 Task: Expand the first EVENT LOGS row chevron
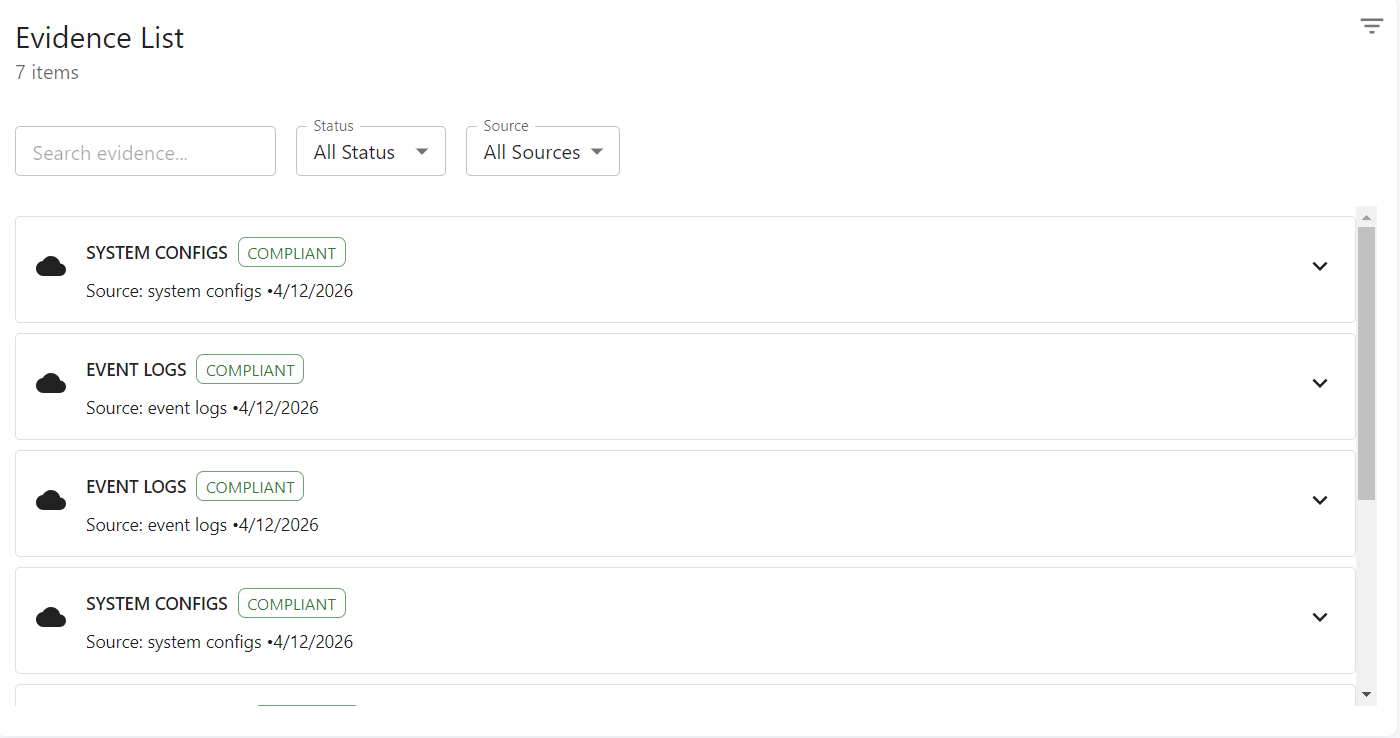[x=1320, y=383]
